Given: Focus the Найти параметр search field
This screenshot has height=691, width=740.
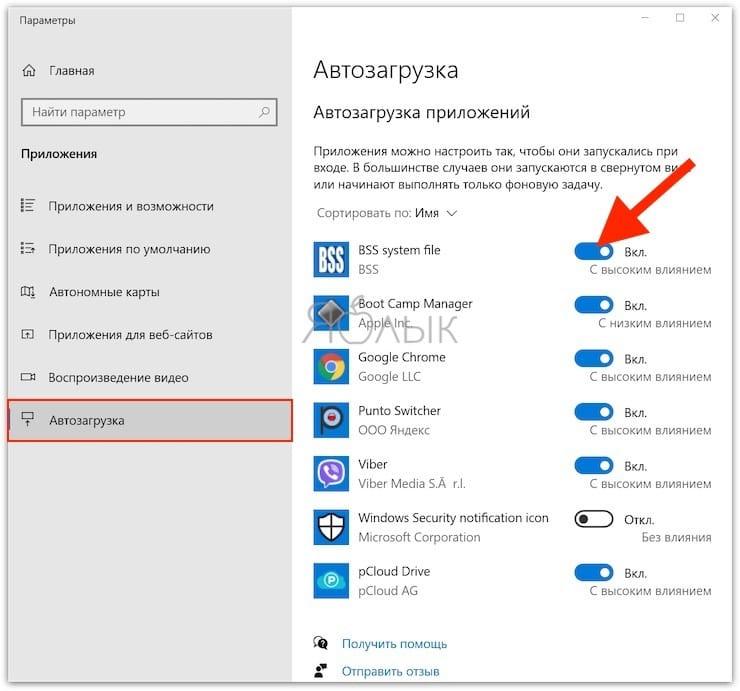Looking at the screenshot, I should (x=149, y=112).
